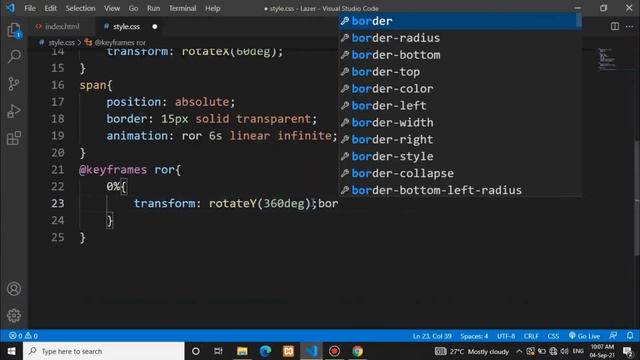Start Go Live server
640x360 pixels.
pyautogui.click(x=584, y=336)
